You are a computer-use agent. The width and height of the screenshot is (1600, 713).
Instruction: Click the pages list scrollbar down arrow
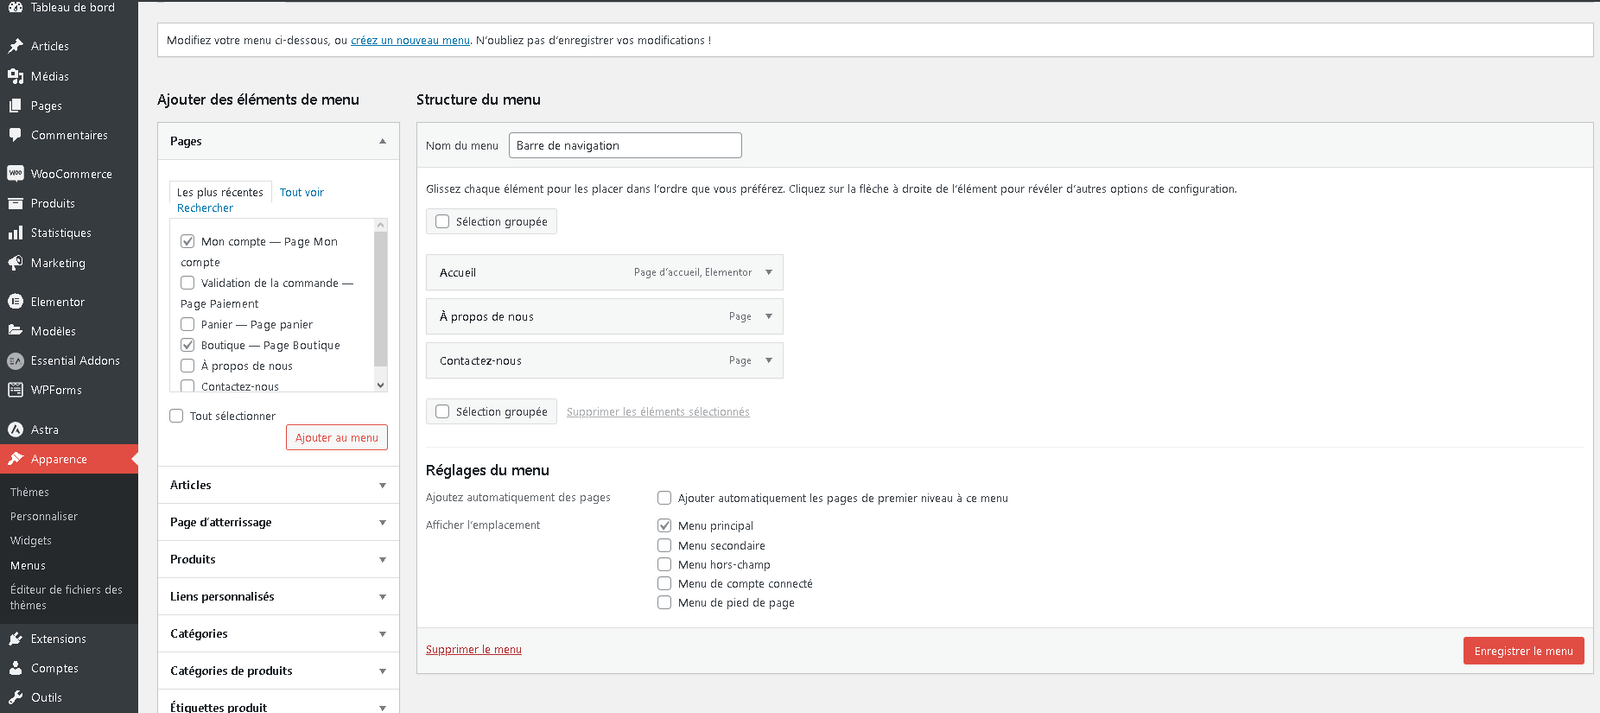click(380, 385)
